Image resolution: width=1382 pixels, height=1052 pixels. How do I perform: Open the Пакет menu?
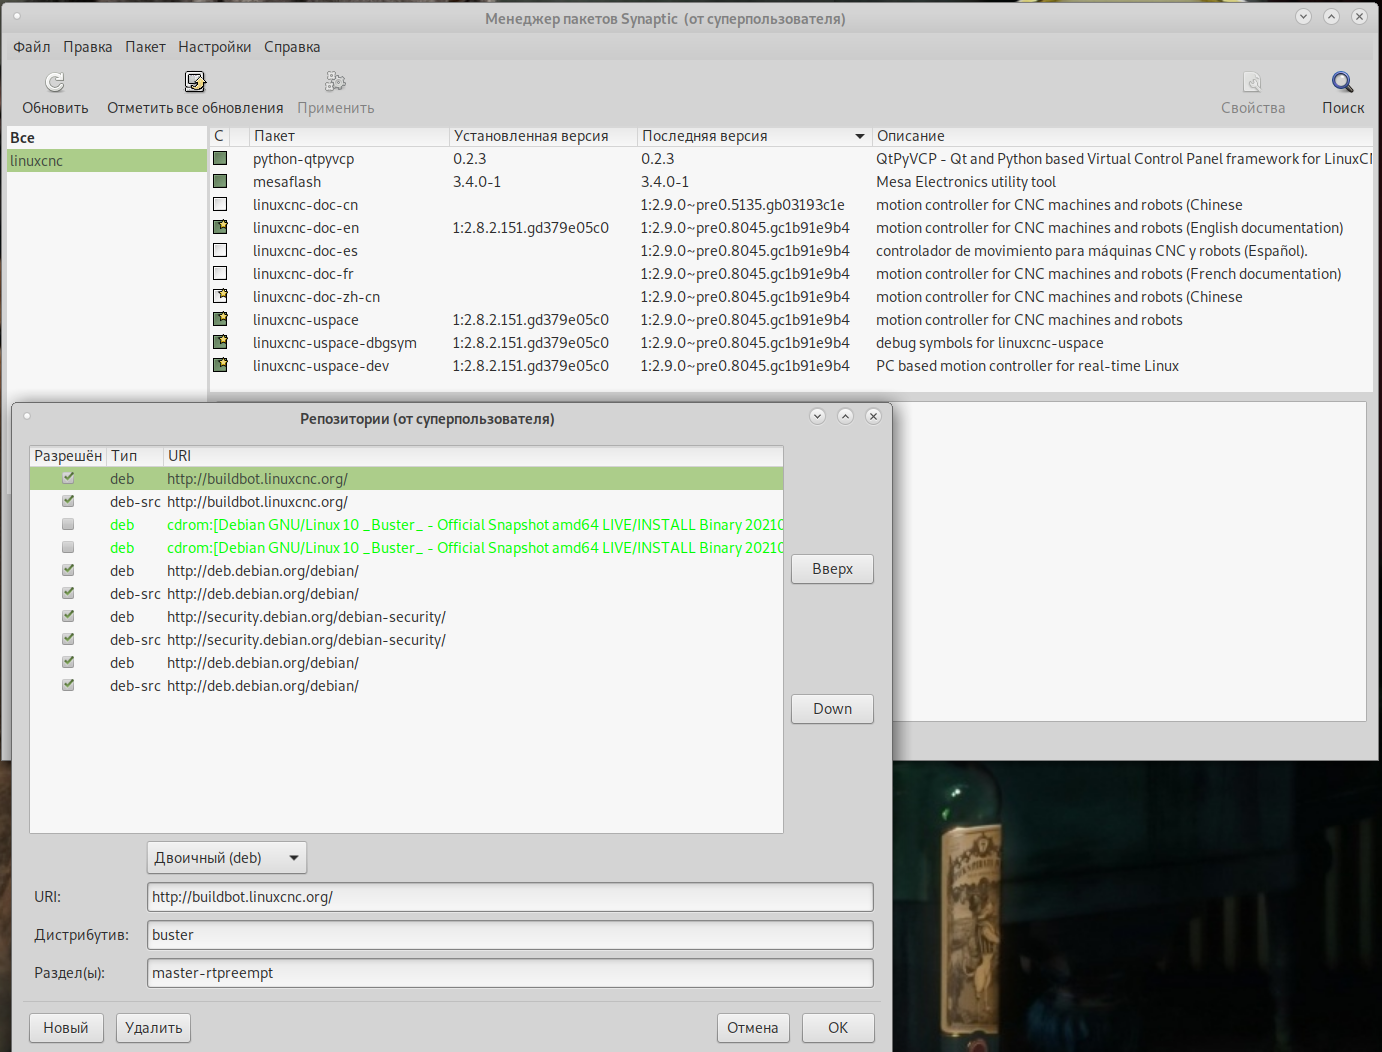coord(145,47)
